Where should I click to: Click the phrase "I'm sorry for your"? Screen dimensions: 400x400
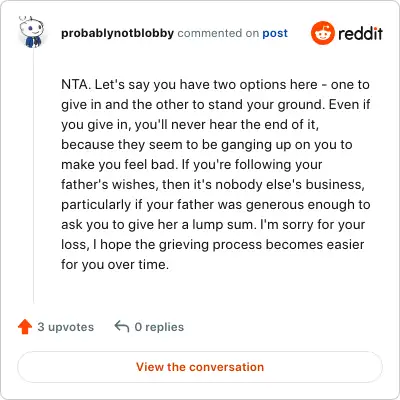click(312, 225)
